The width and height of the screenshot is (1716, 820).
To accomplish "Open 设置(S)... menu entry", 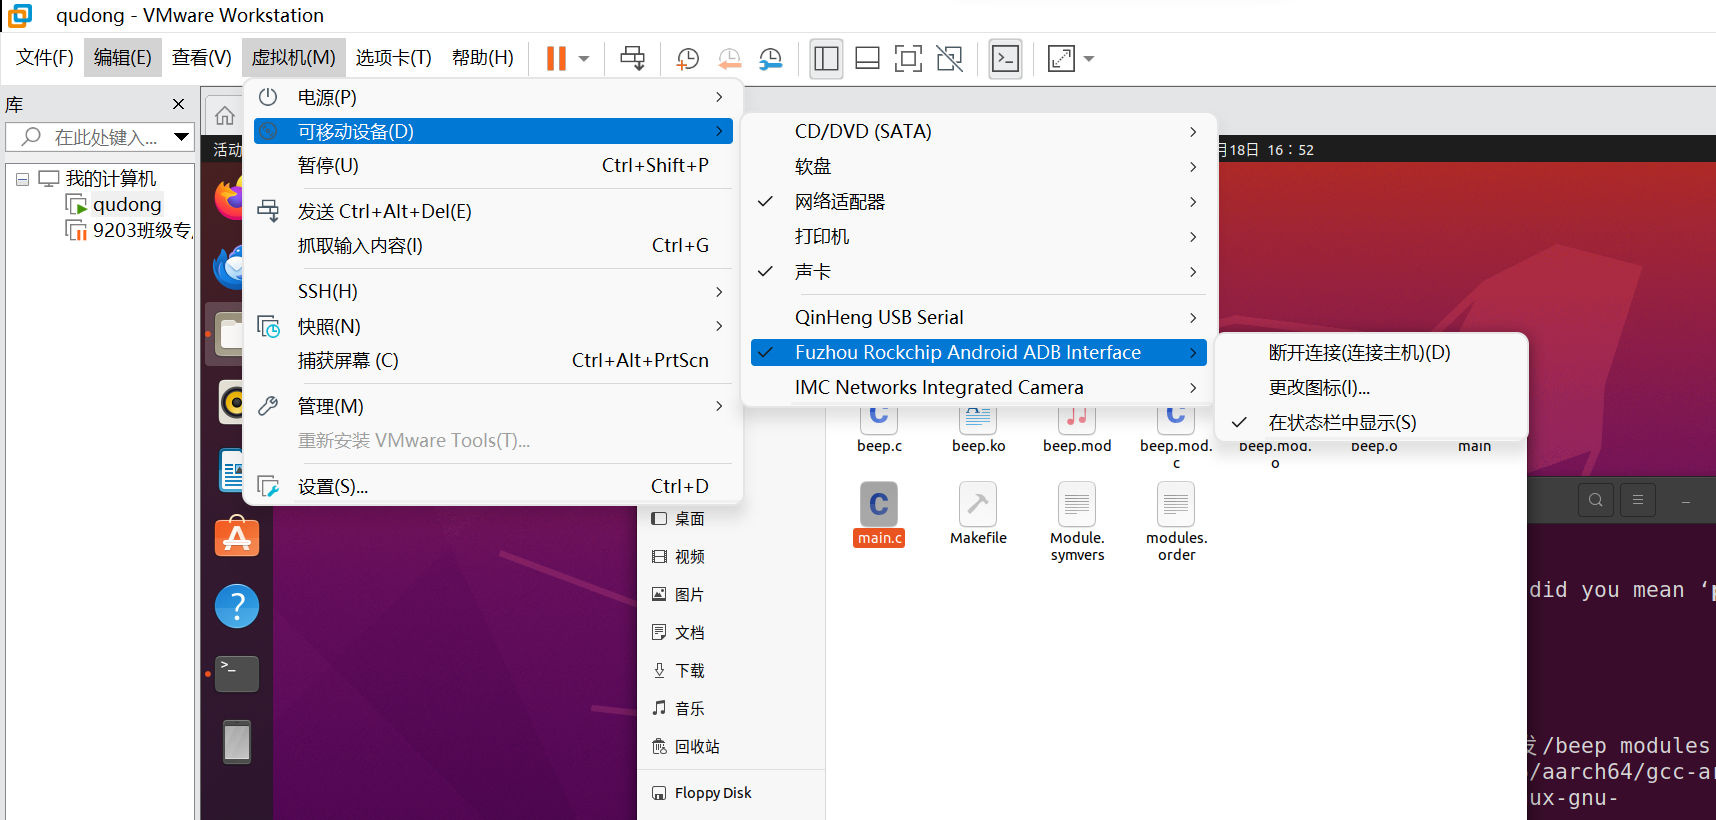I will [493, 486].
